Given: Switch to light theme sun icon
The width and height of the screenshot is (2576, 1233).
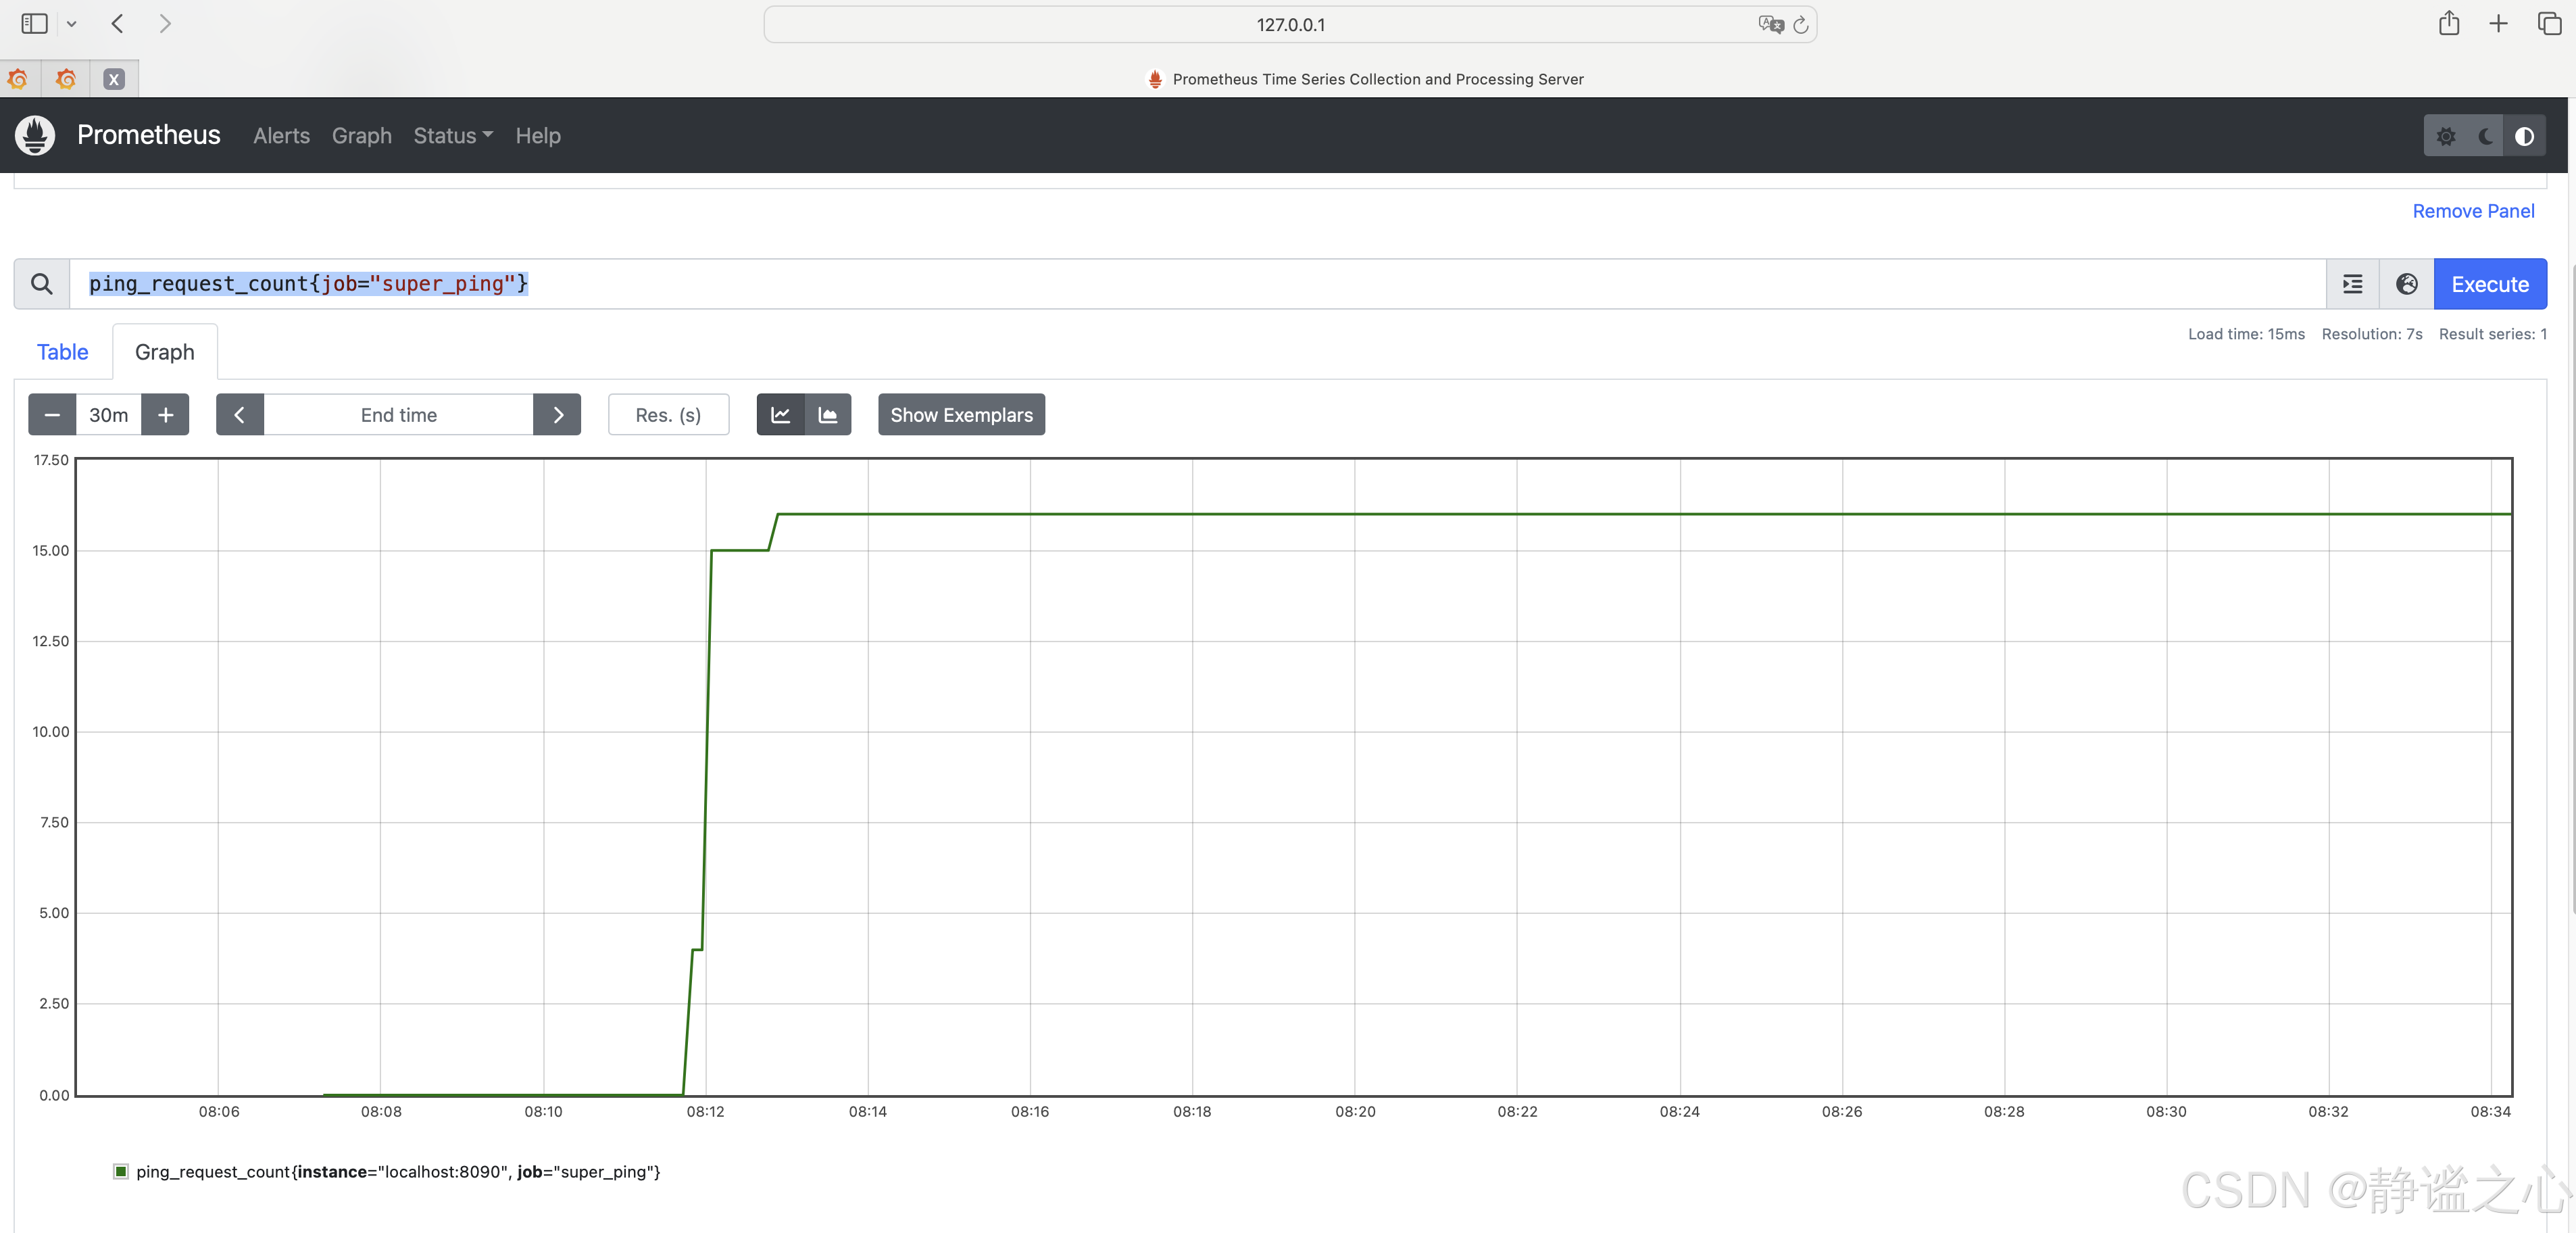Looking at the screenshot, I should (x=2445, y=136).
